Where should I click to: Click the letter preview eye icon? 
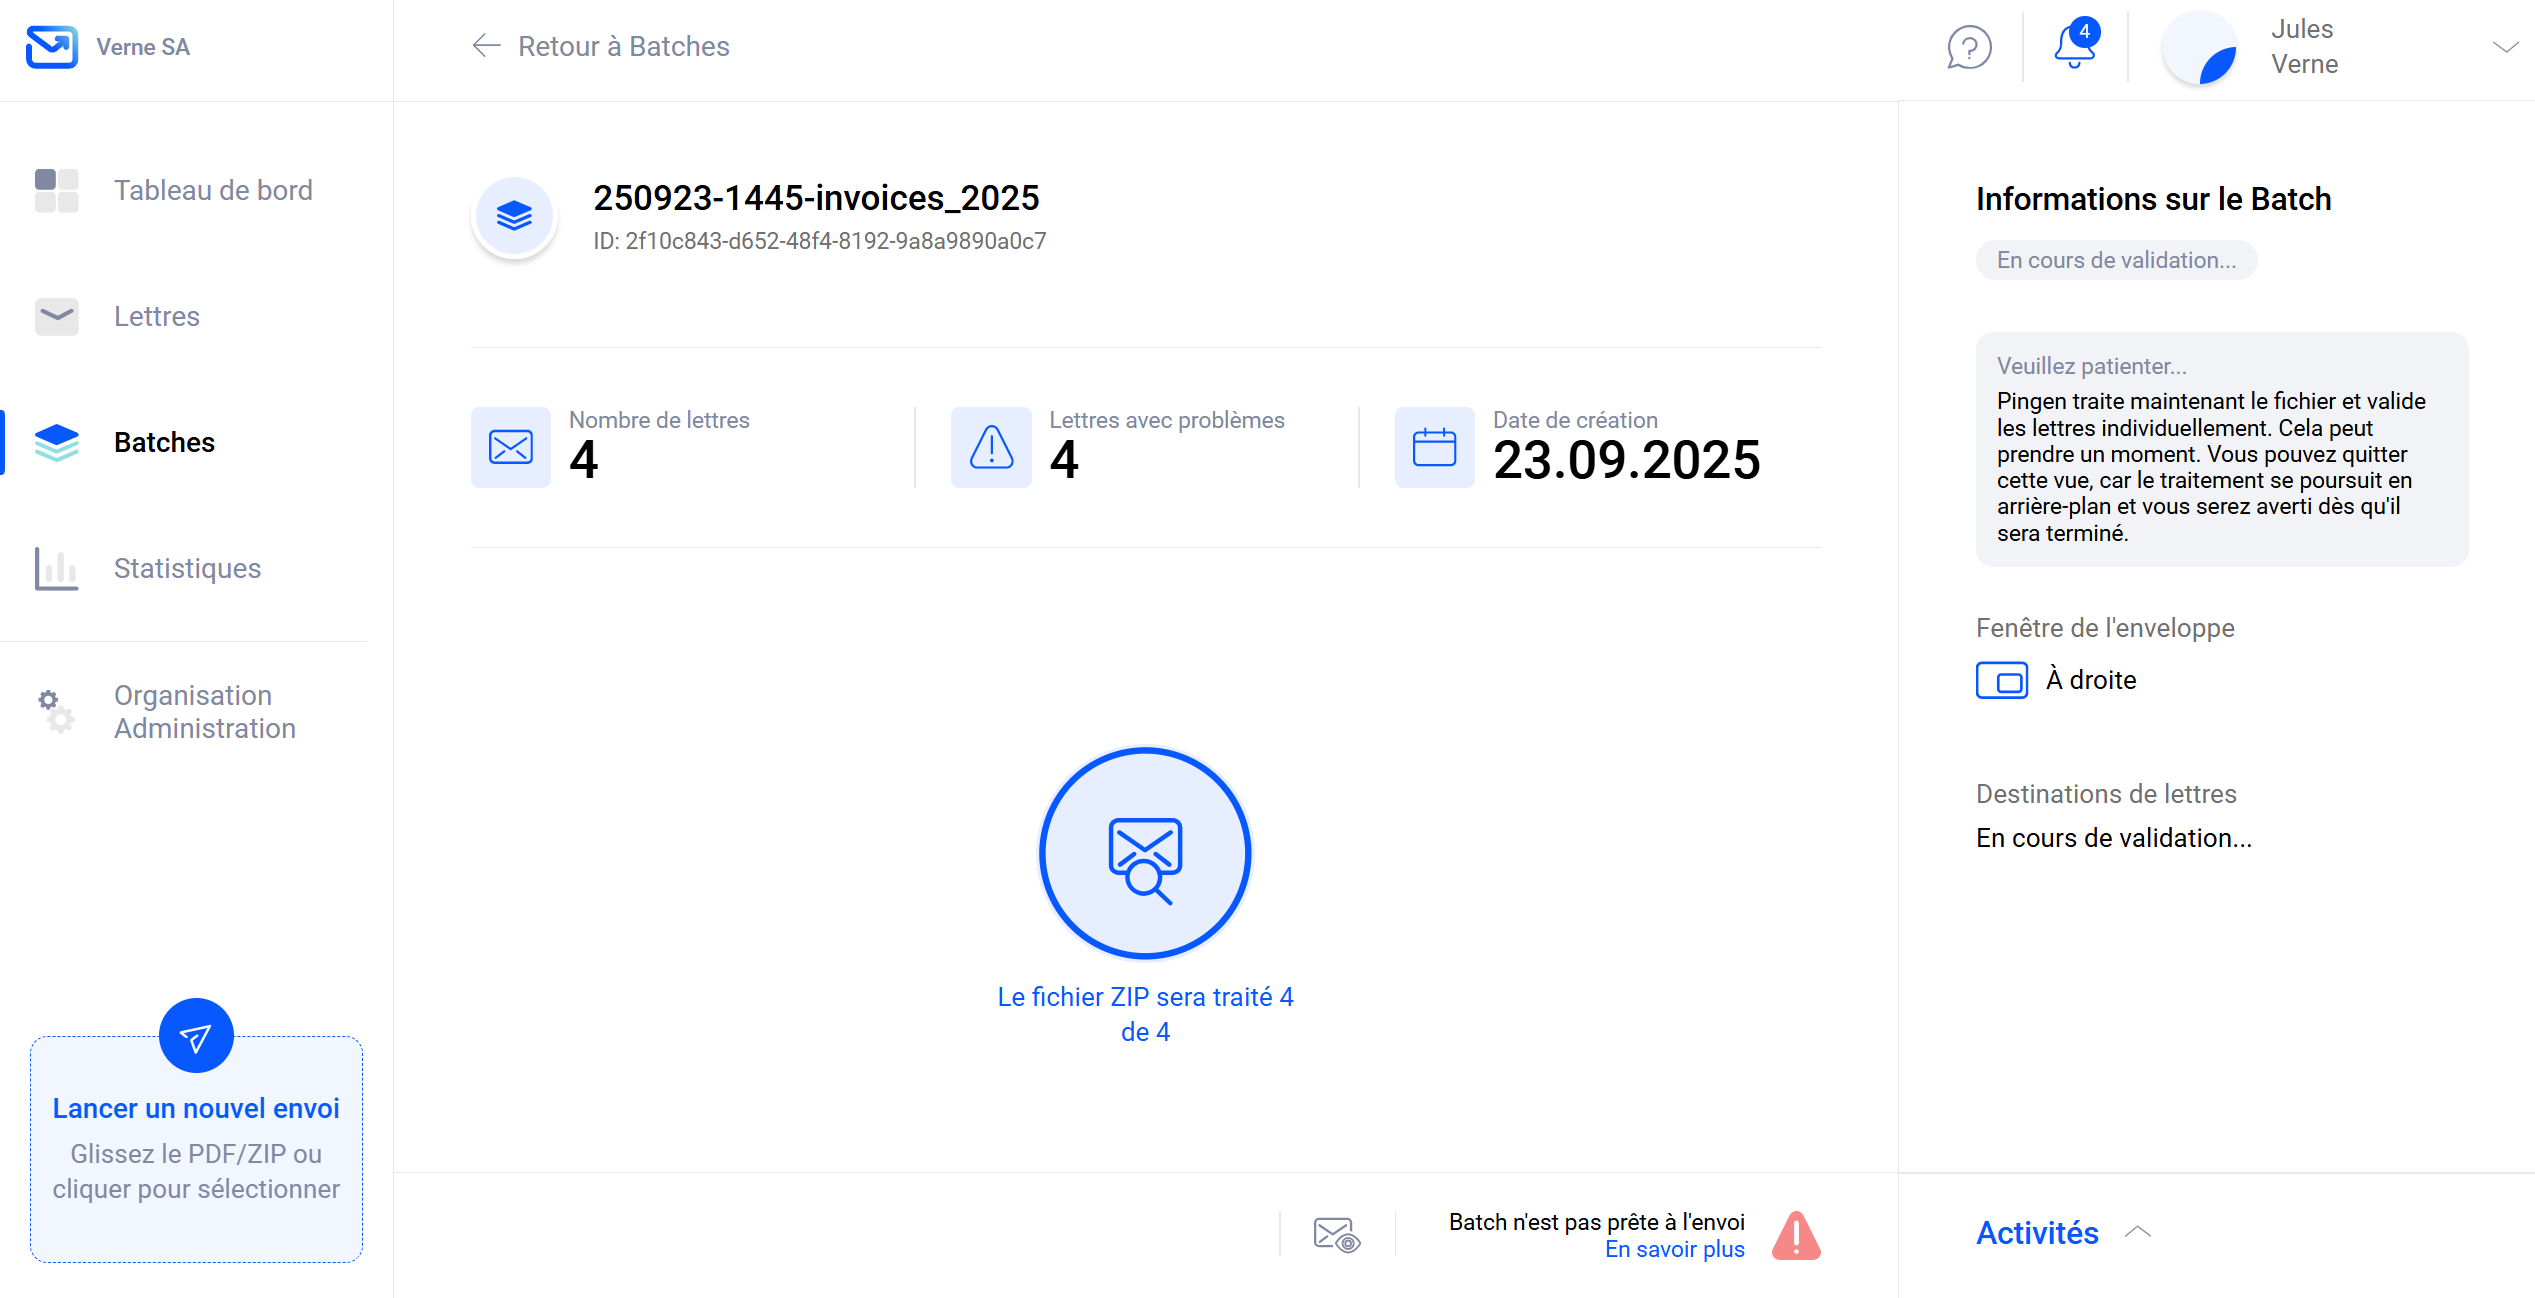(x=1337, y=1235)
